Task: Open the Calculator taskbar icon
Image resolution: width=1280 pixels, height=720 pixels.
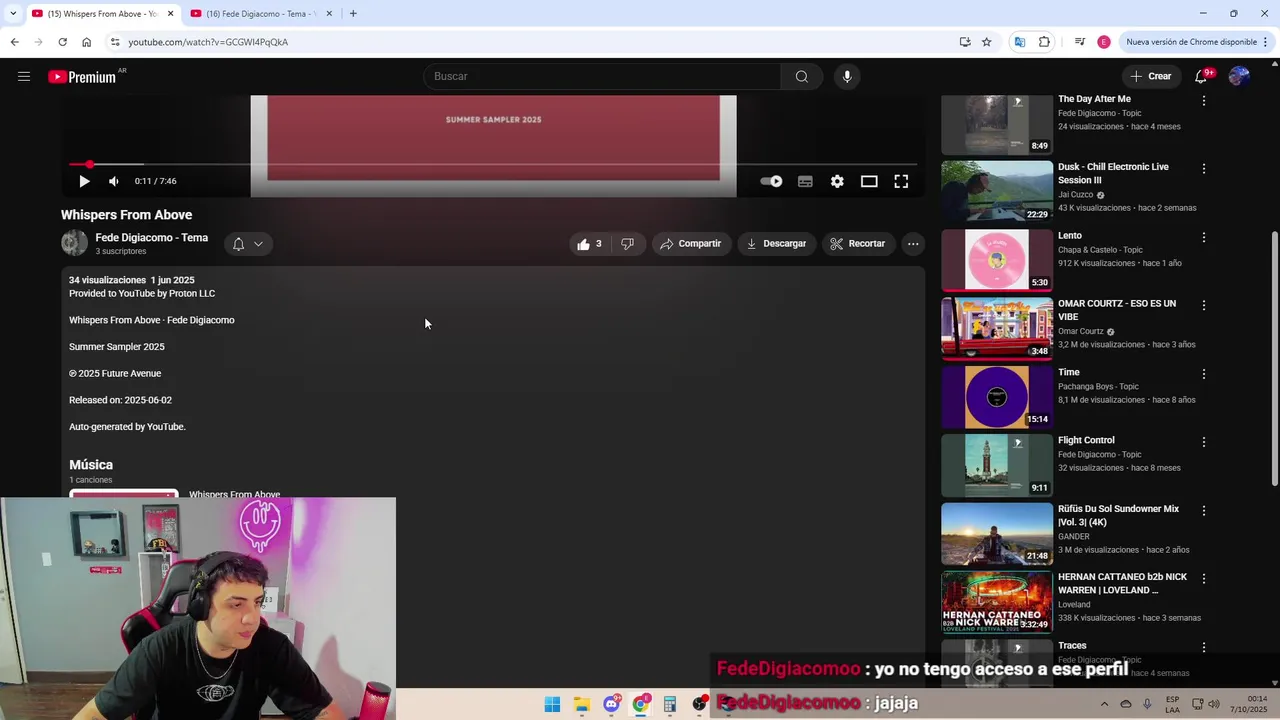Action: pos(670,704)
